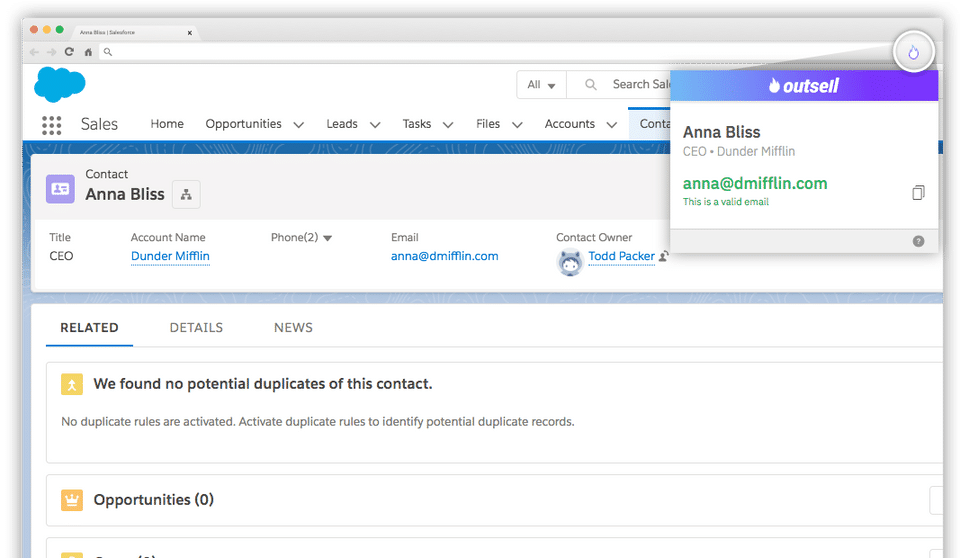Switch to the DETAILS tab
960x558 pixels.
tap(196, 328)
